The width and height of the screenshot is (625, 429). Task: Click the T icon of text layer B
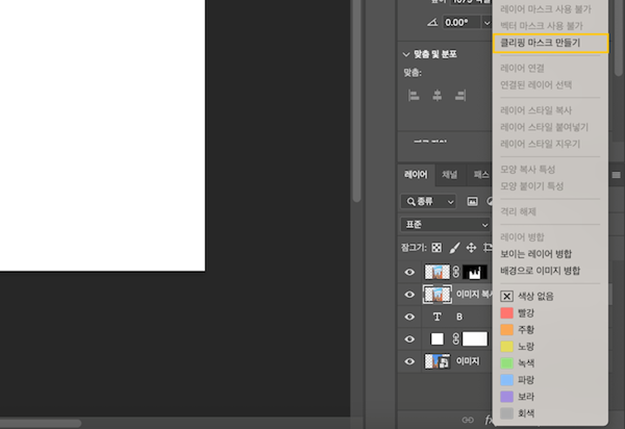(437, 317)
